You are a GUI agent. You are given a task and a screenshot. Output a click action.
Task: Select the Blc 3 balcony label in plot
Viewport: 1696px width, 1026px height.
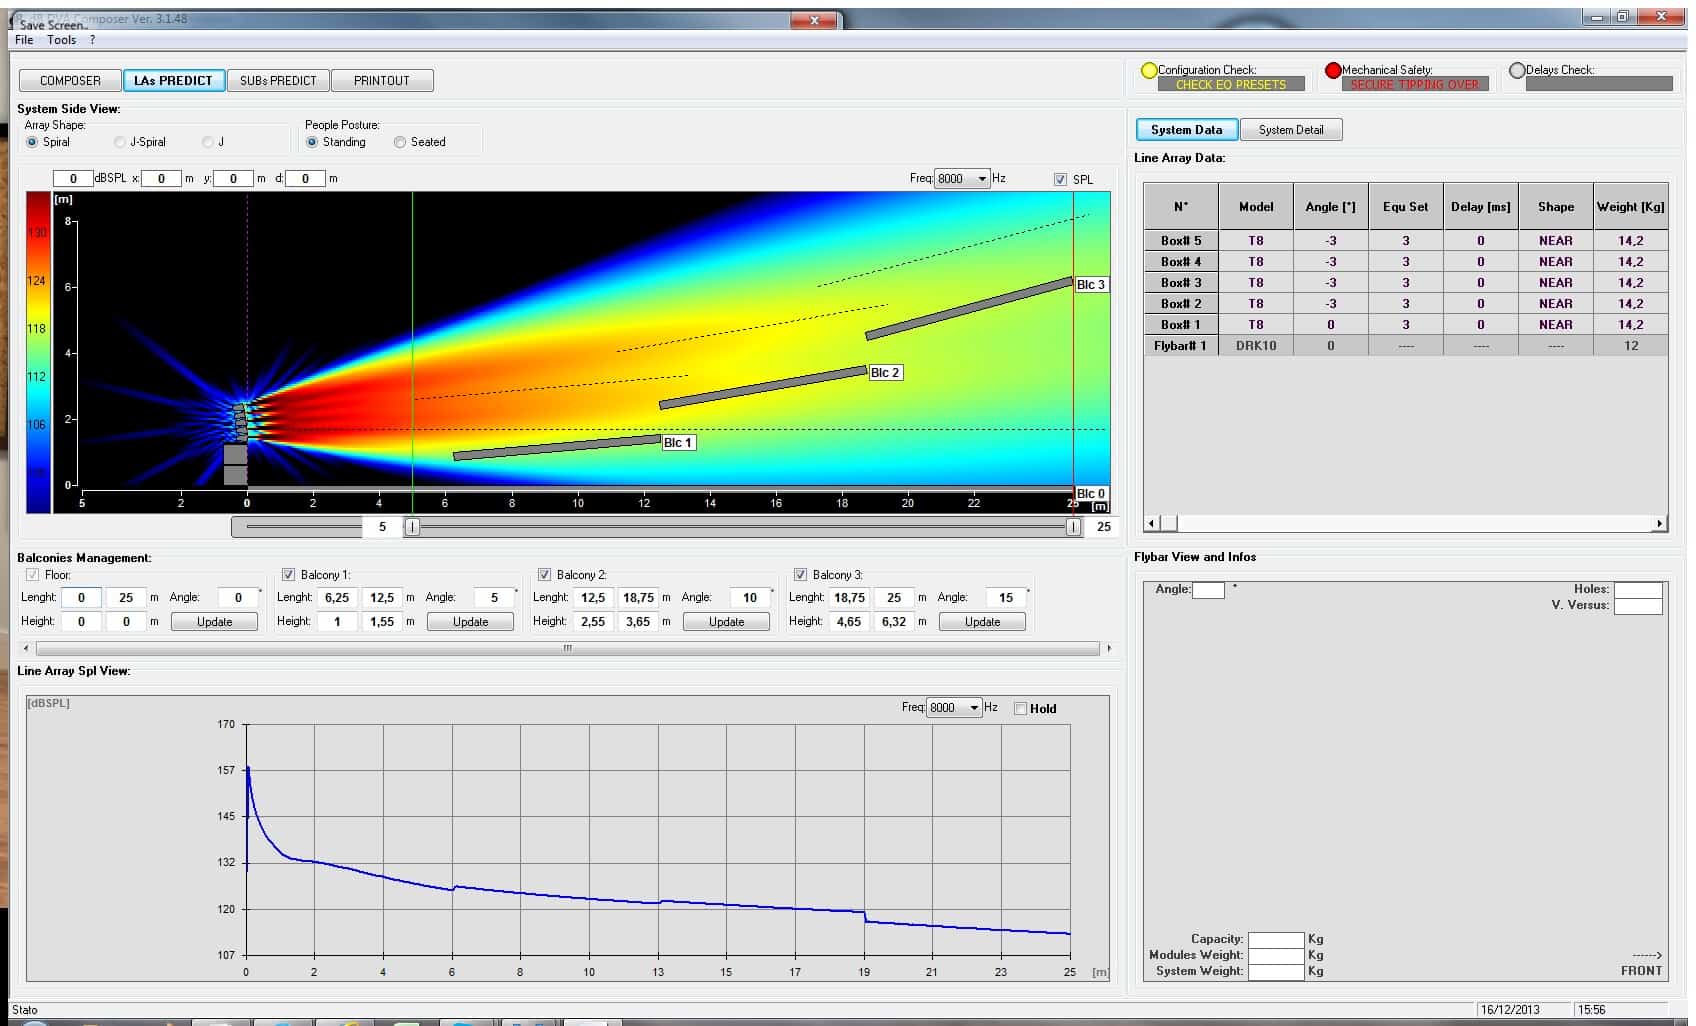[1090, 285]
